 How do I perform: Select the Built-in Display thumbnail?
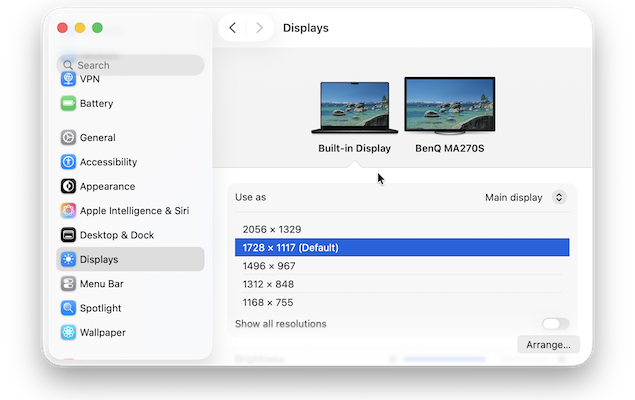(x=354, y=108)
